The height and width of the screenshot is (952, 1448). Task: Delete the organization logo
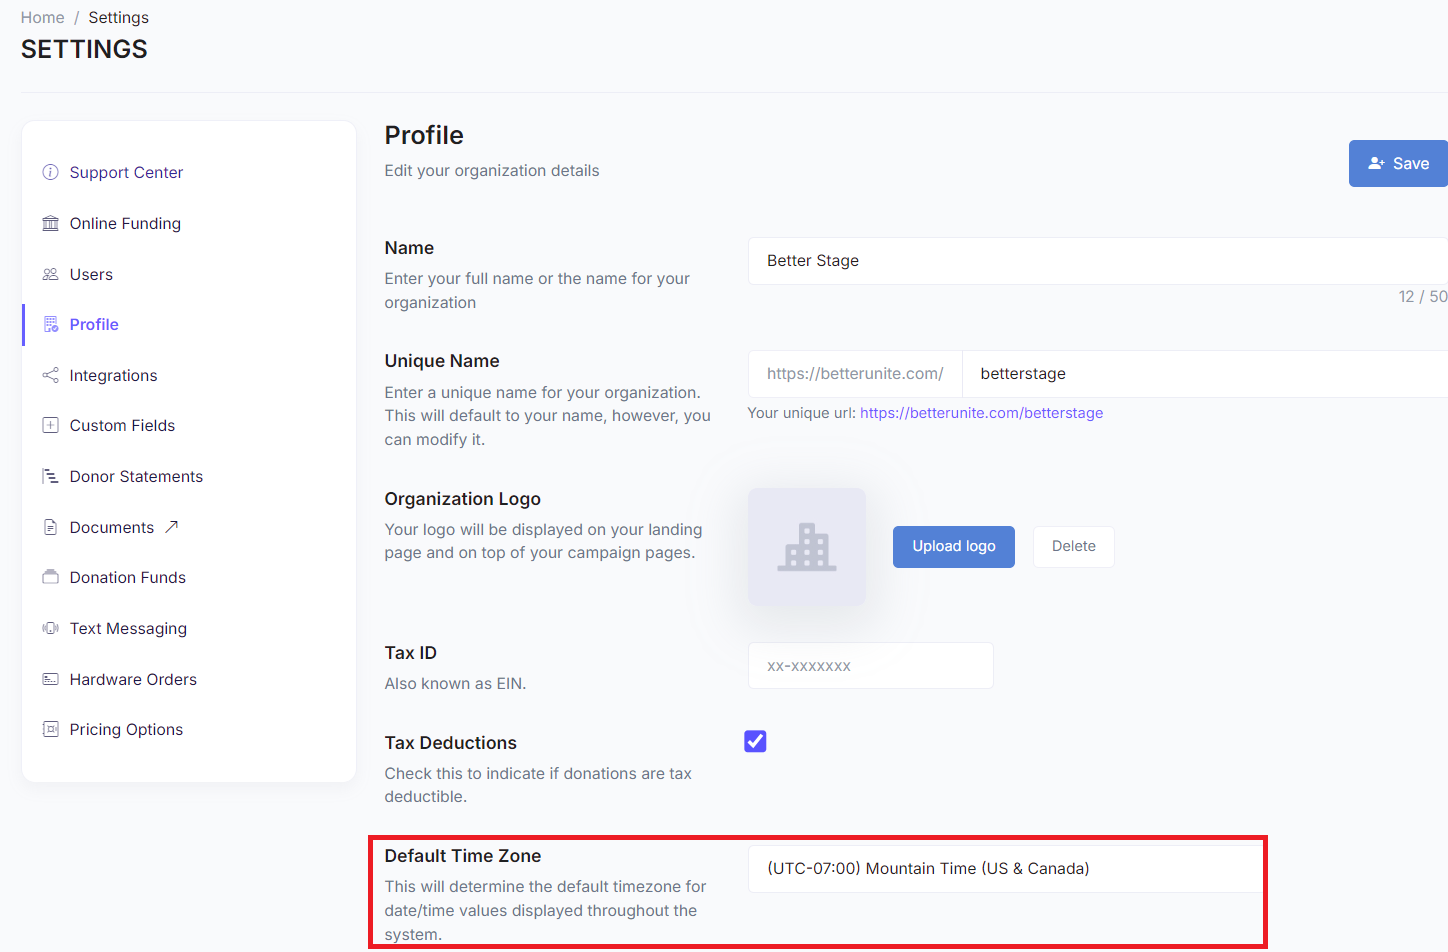coord(1073,546)
